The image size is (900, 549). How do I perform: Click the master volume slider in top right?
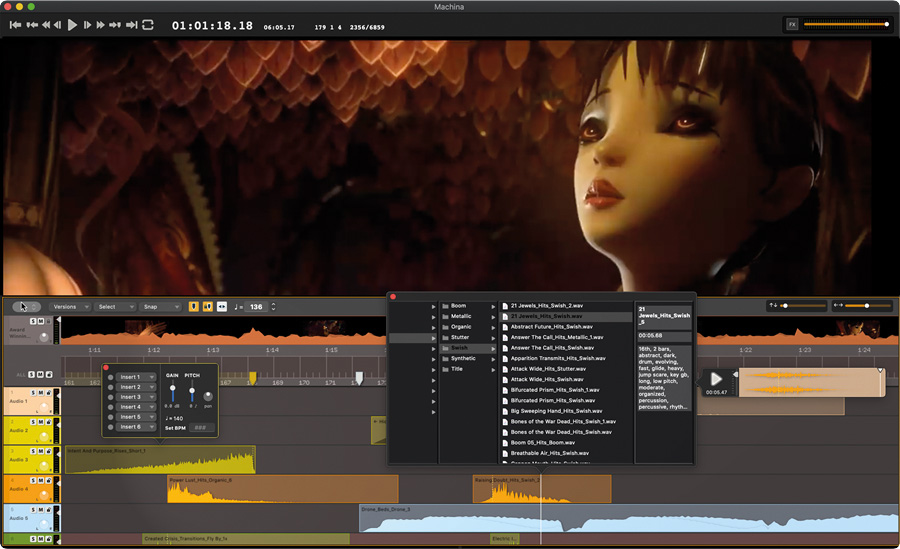pos(846,24)
